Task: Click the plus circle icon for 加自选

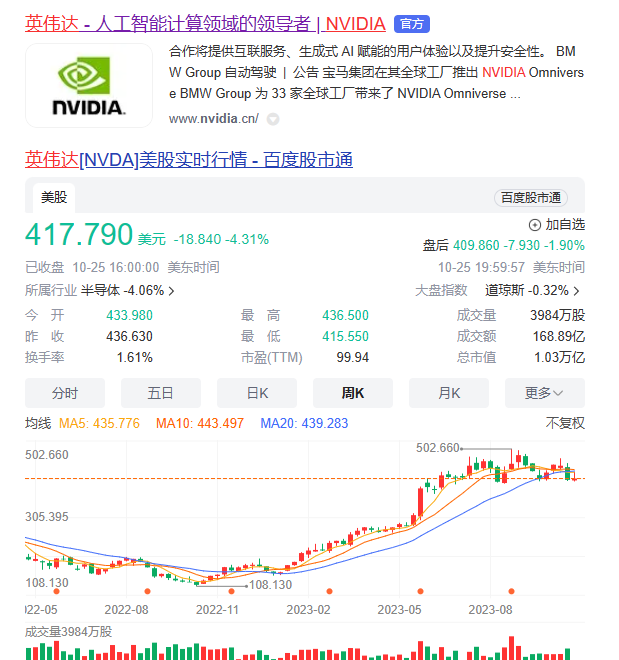Action: click(x=534, y=225)
